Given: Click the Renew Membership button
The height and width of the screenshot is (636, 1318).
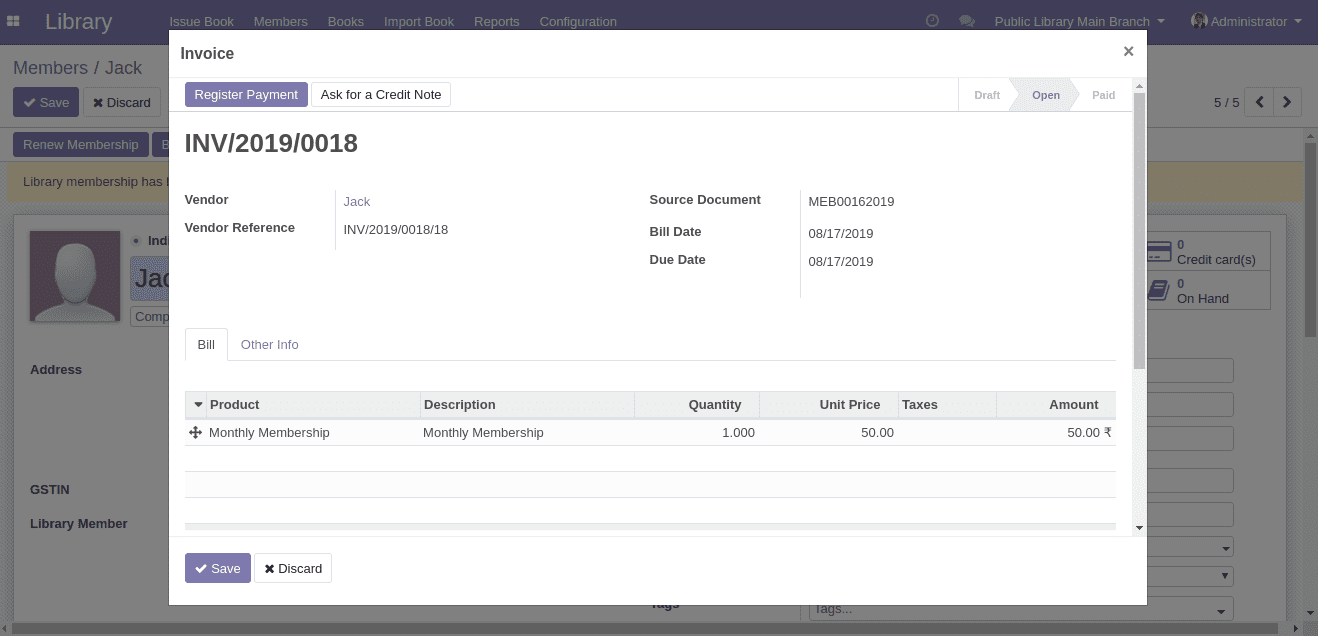Looking at the screenshot, I should click(x=81, y=144).
